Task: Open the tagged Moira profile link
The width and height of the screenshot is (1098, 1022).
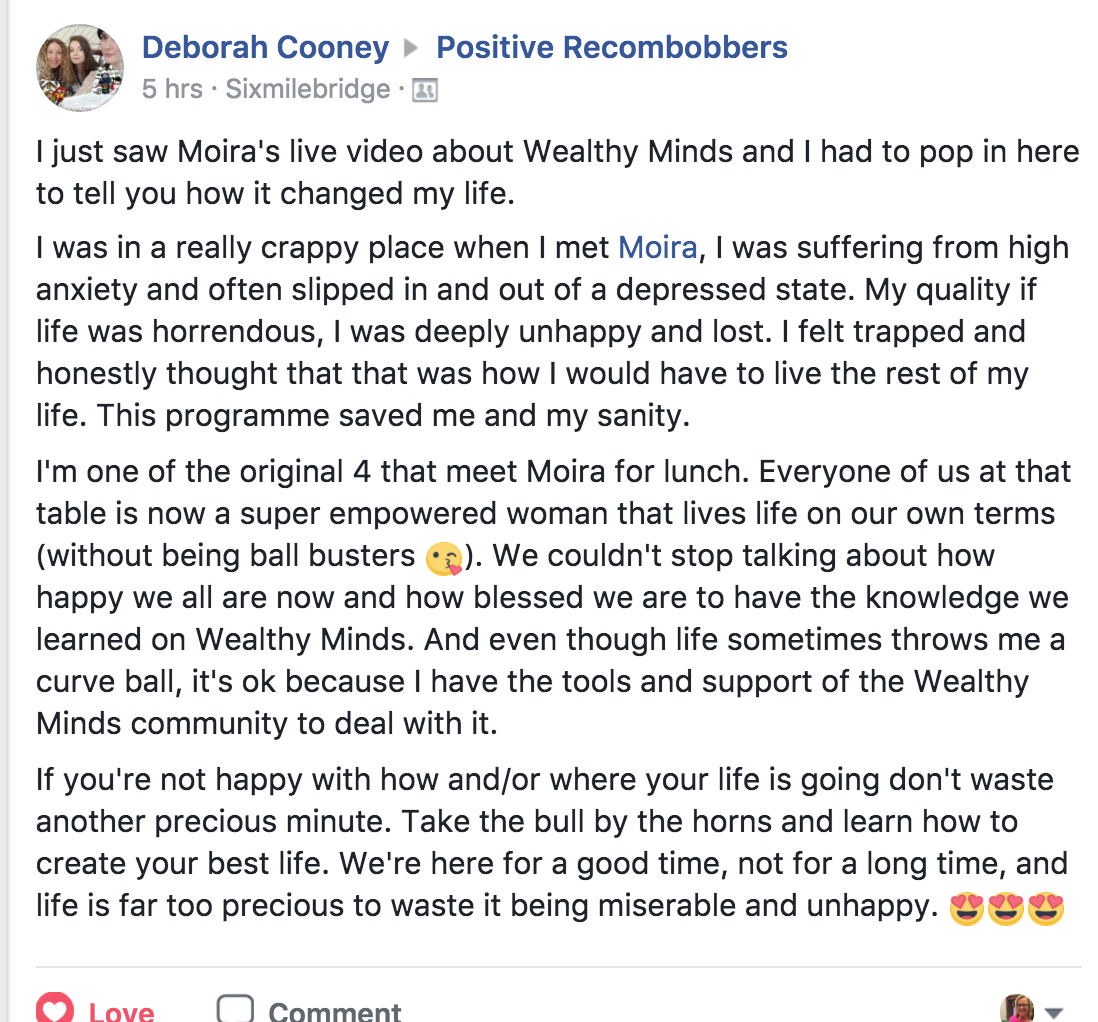Action: coord(657,247)
